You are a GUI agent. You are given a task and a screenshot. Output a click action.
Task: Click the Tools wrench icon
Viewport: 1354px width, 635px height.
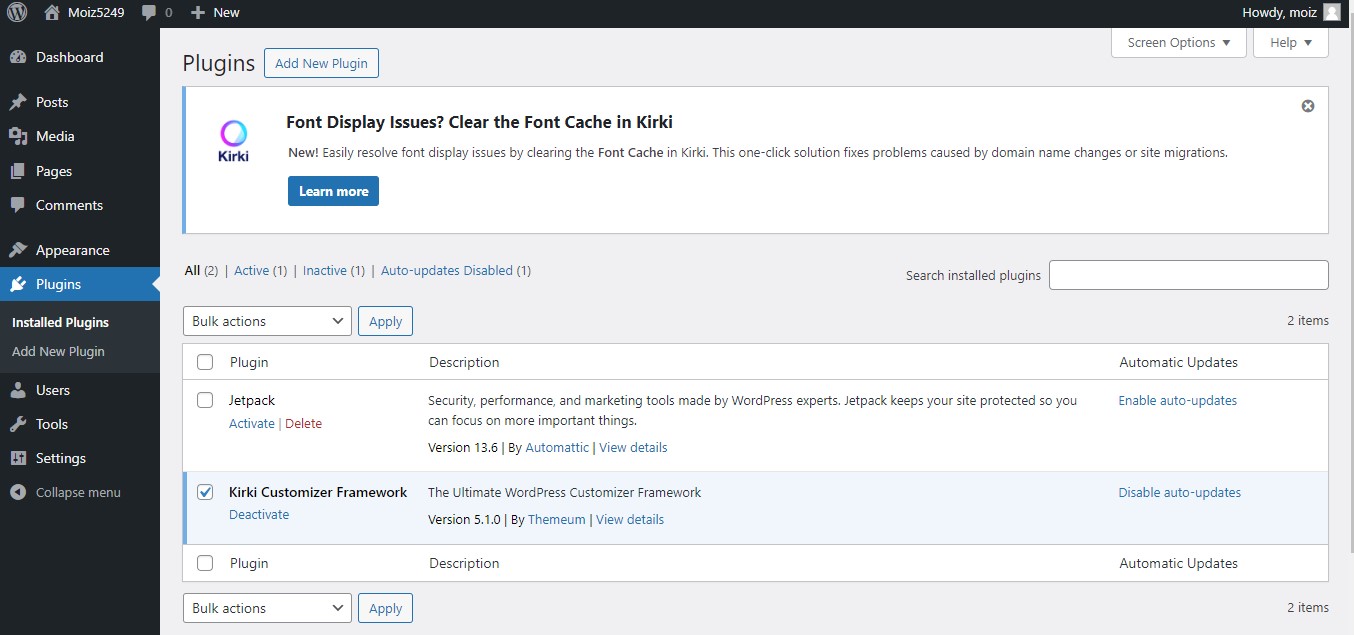point(18,424)
